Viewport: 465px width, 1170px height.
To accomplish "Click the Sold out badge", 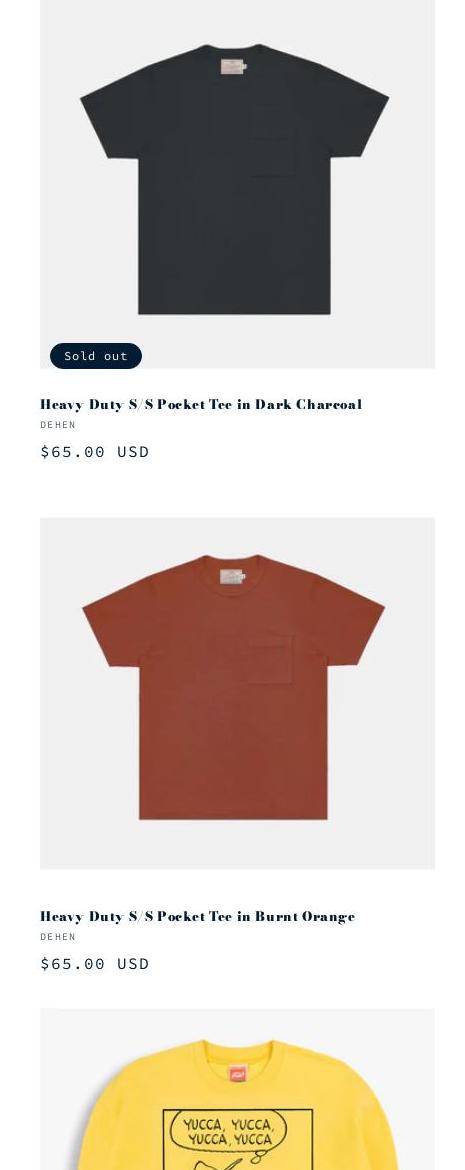I will (96, 356).
